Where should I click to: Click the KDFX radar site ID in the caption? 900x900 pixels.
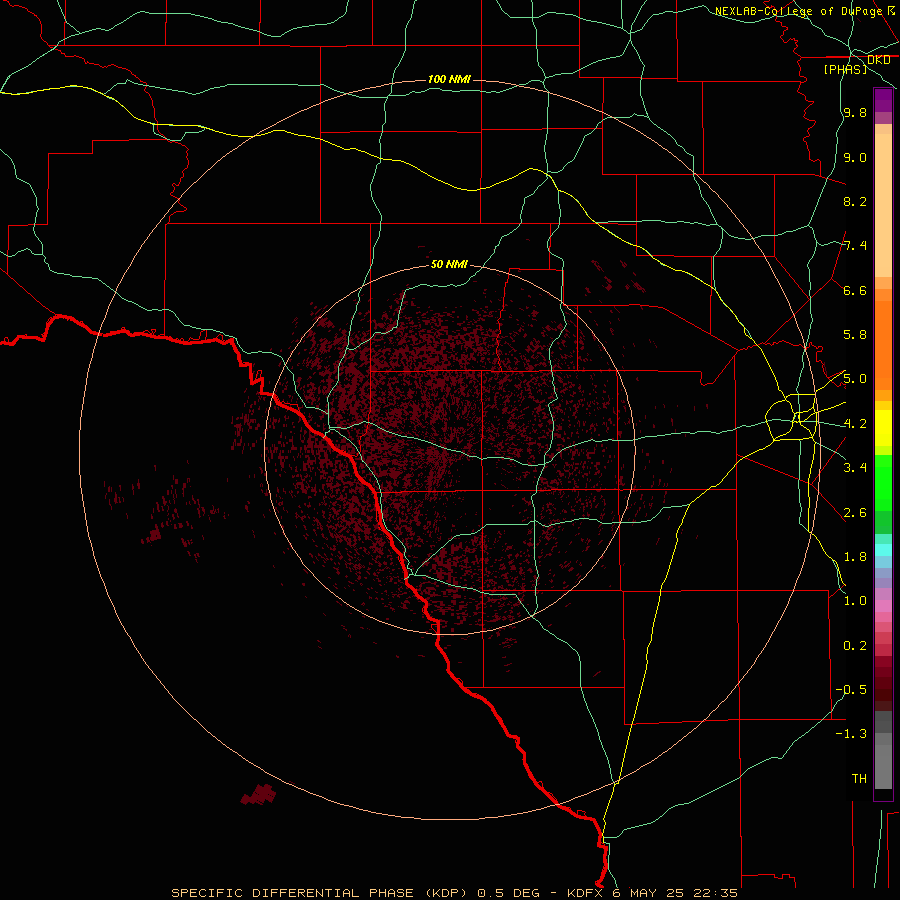pos(587,893)
